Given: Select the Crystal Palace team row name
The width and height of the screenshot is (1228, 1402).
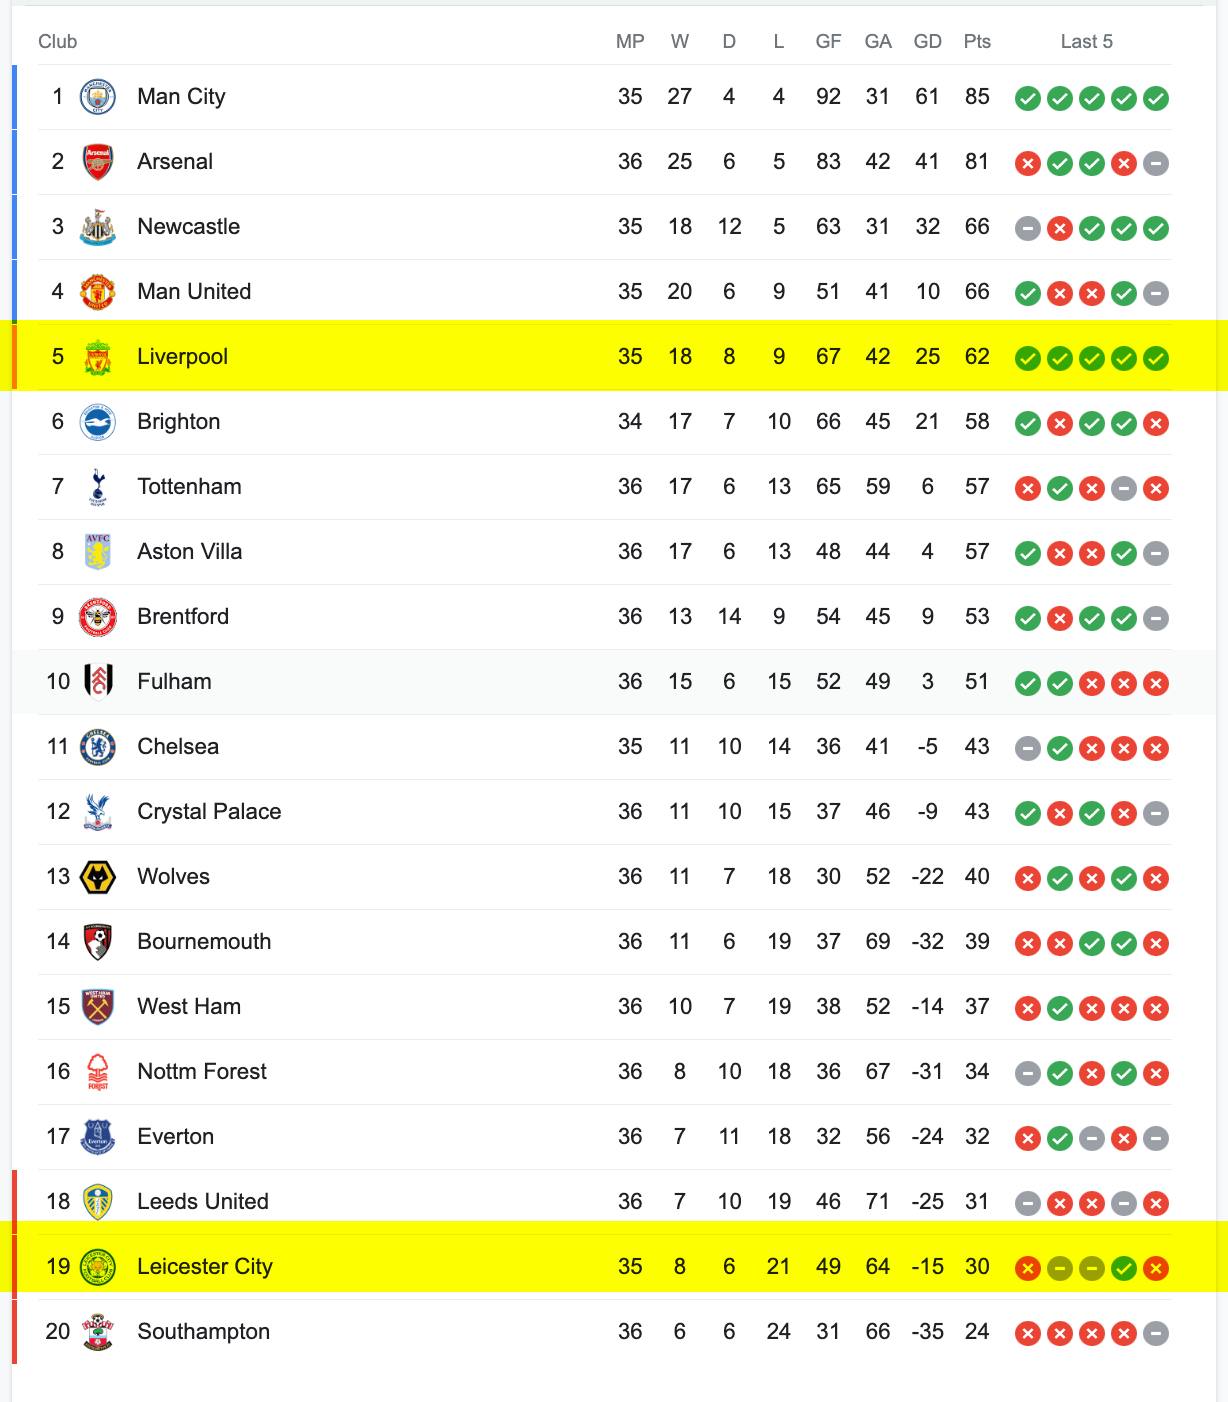Looking at the screenshot, I should pyautogui.click(x=209, y=812).
